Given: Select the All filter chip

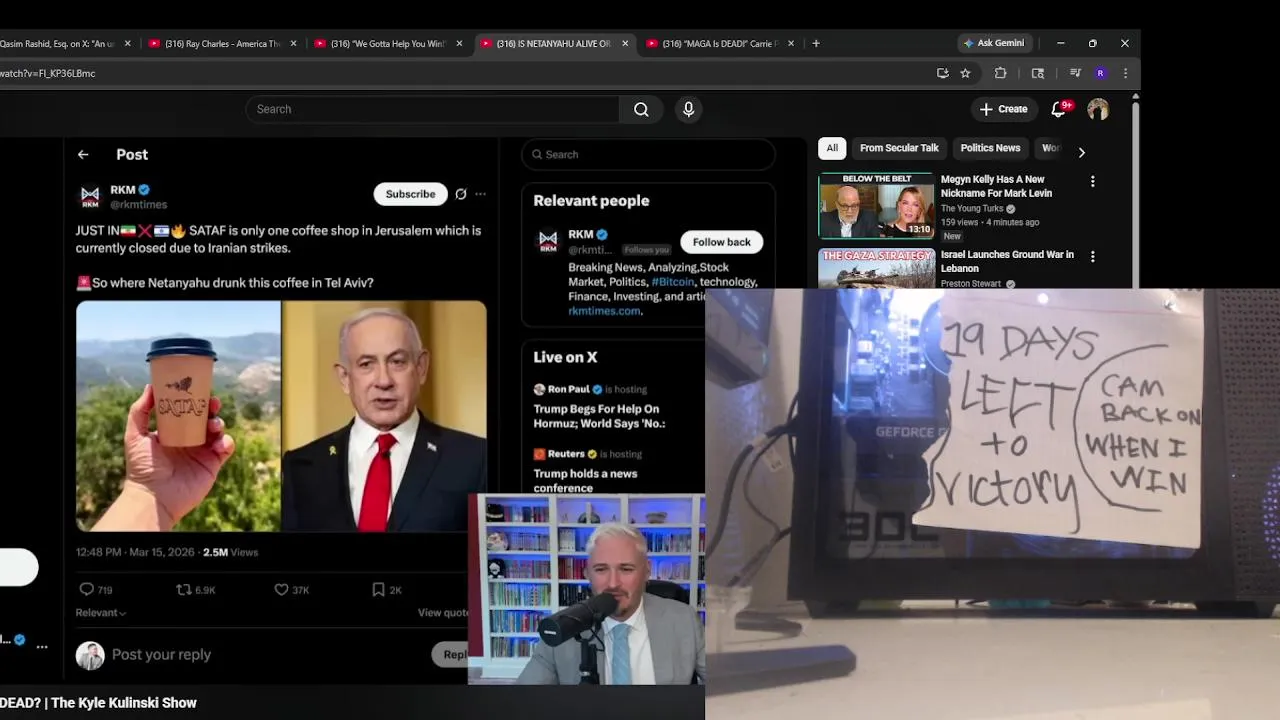Looking at the screenshot, I should point(832,148).
